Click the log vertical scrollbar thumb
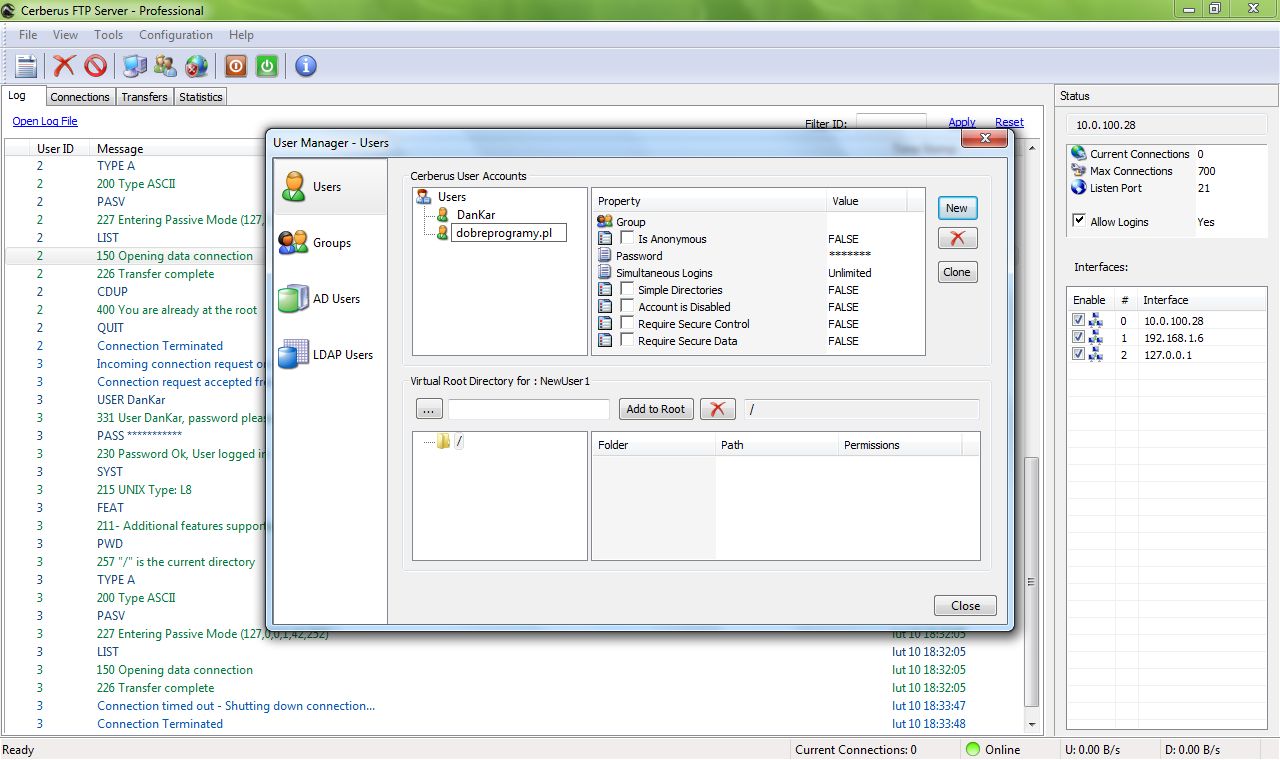Viewport: 1280px width, 760px height. point(1032,580)
